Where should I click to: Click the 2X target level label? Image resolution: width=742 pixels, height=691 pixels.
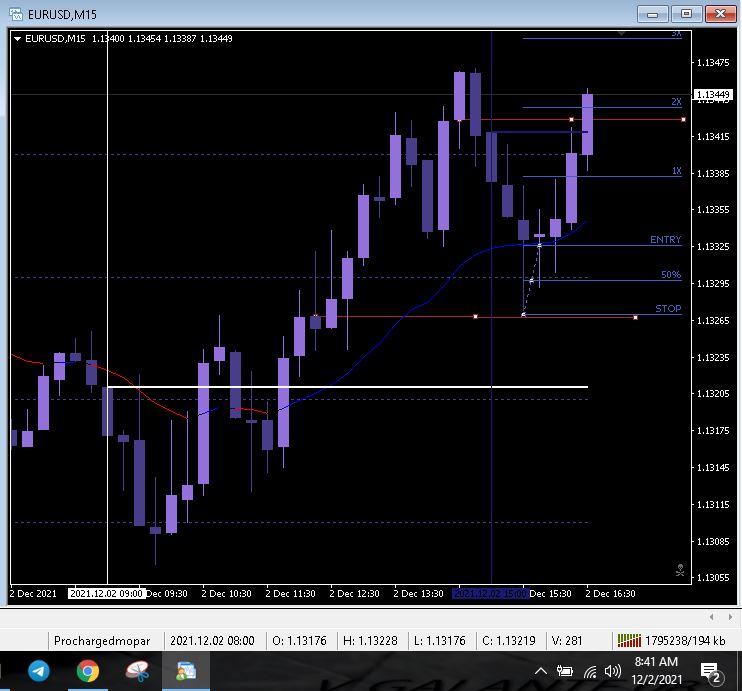point(676,102)
